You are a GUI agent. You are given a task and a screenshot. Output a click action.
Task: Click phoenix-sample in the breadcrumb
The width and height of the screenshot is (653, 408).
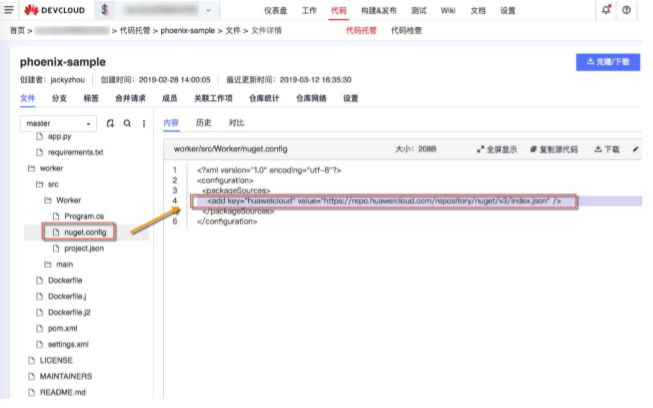point(187,30)
